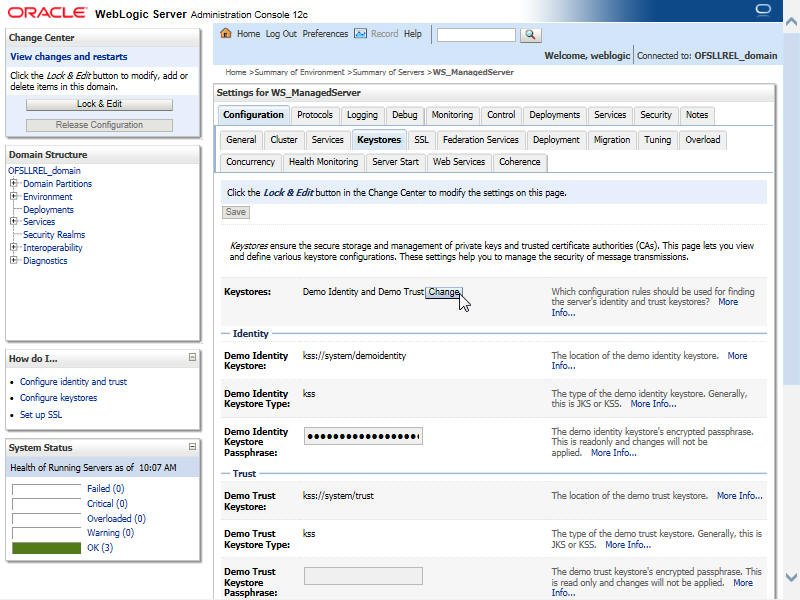Open OFSLLREL_domain in Domain Structure
The height and width of the screenshot is (600, 800).
click(x=44, y=170)
